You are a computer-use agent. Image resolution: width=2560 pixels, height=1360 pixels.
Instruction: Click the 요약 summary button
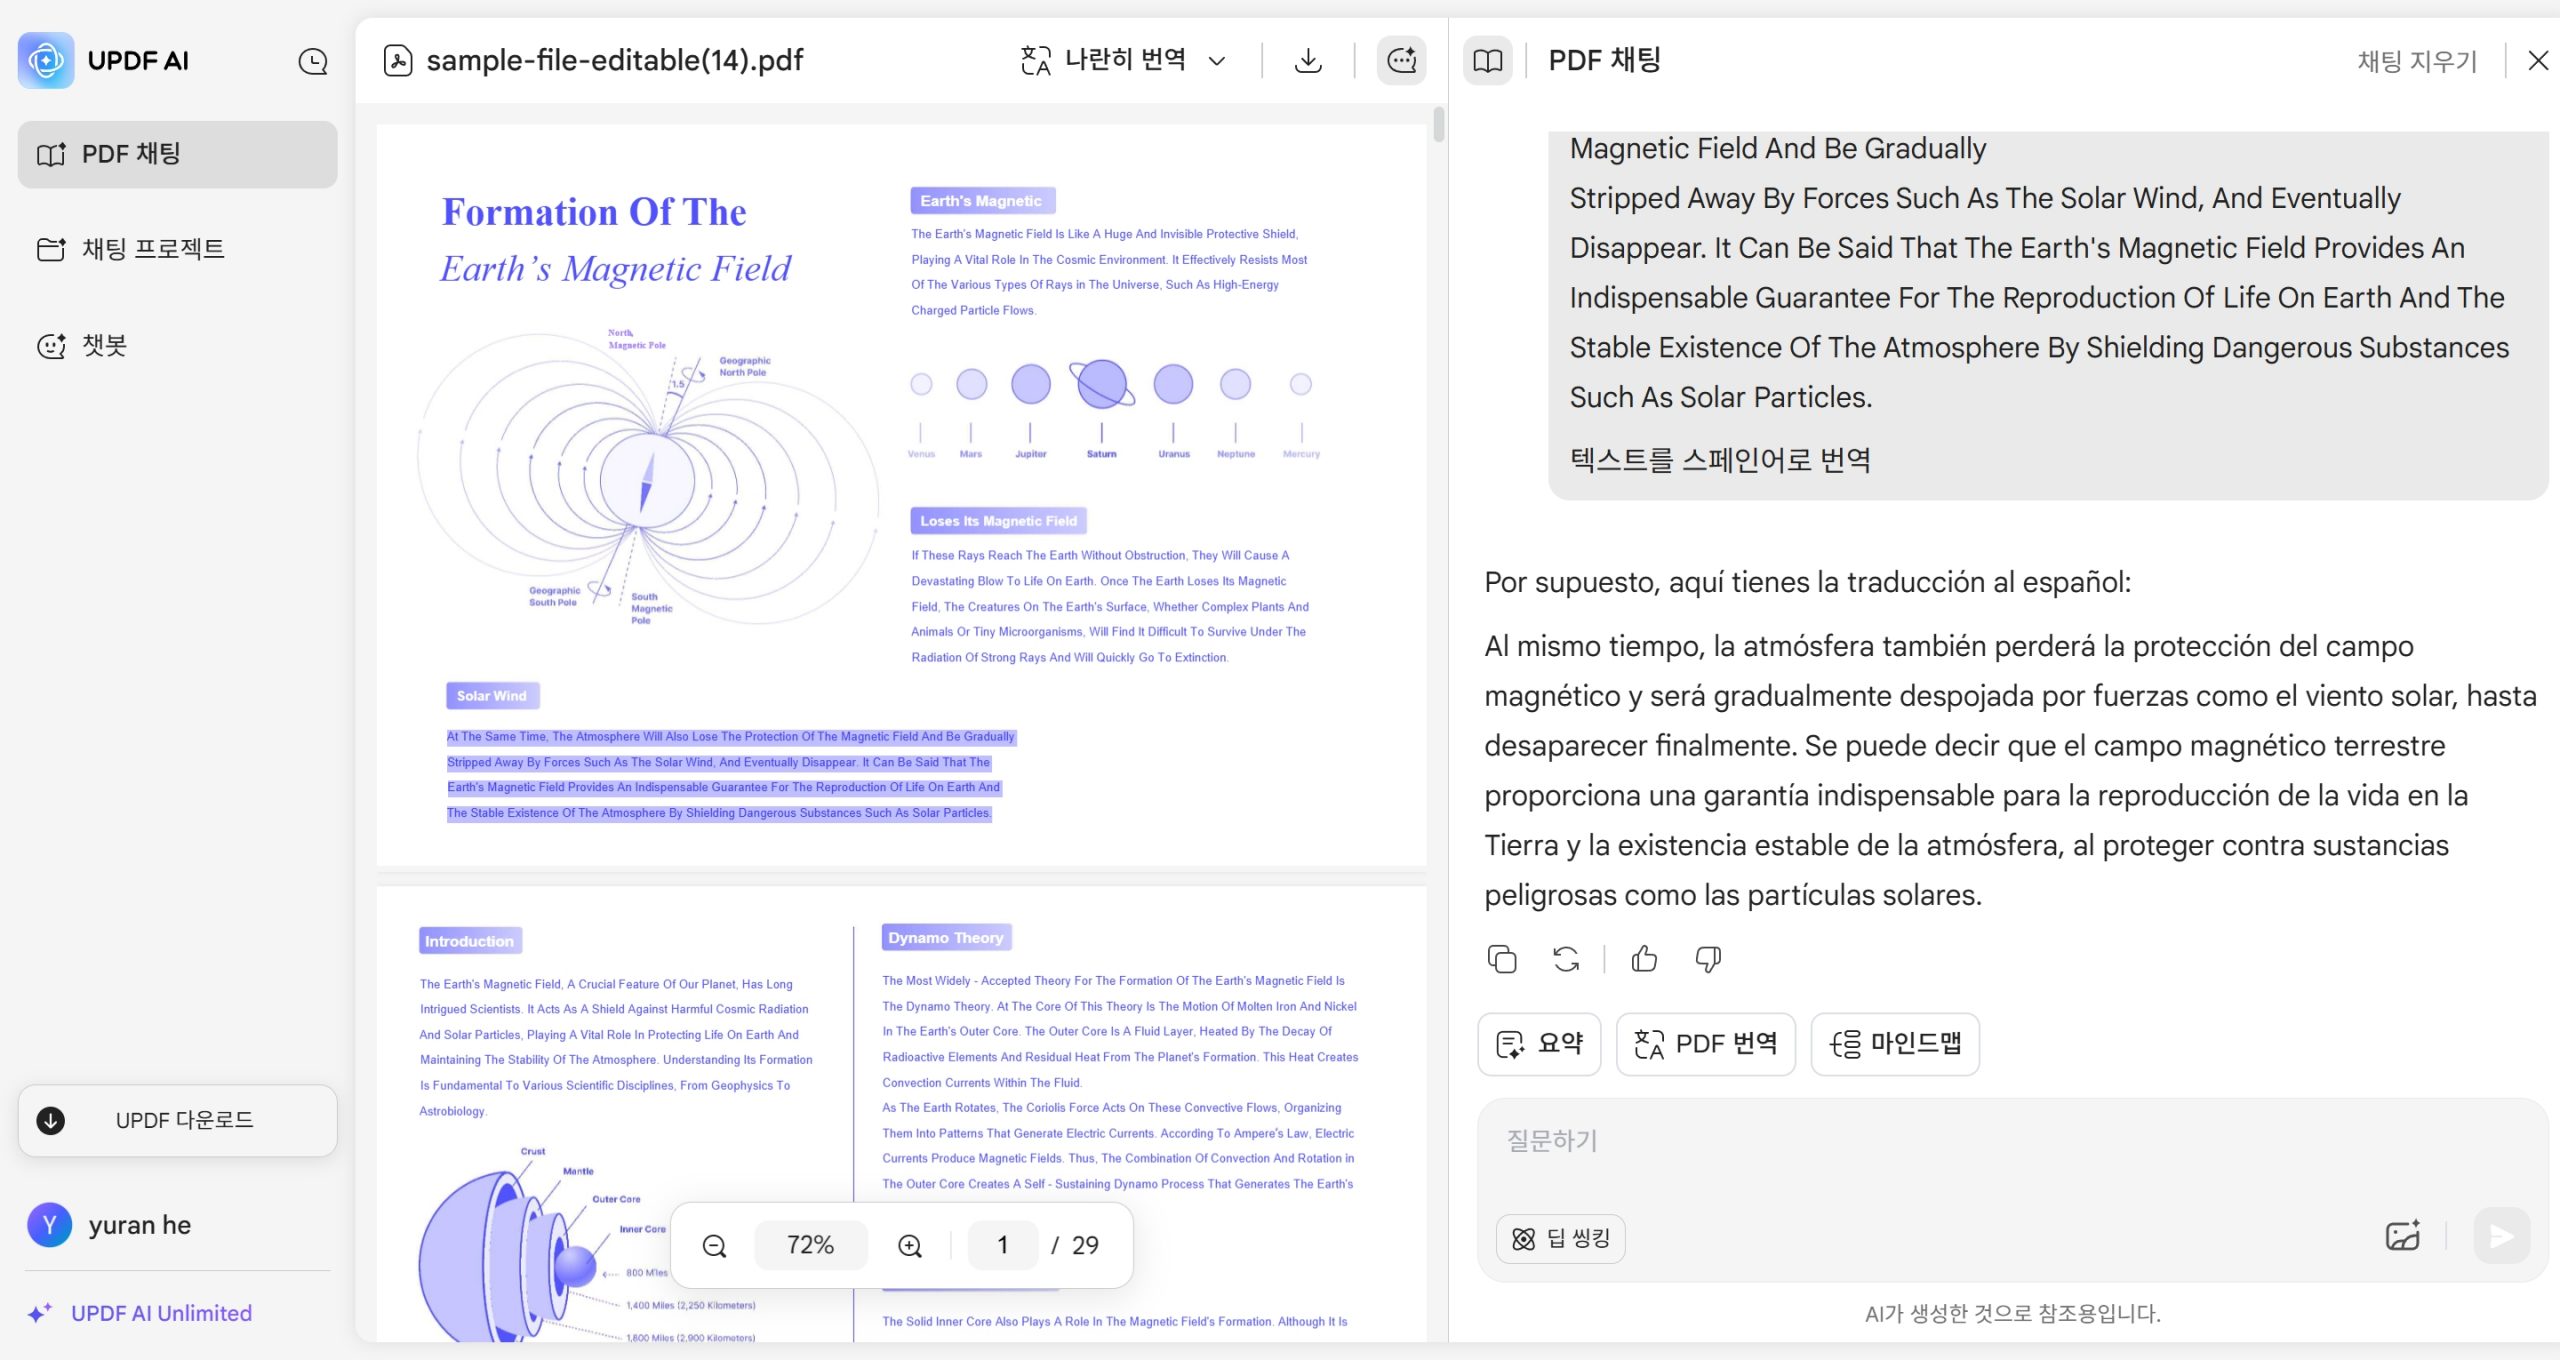pos(1540,1044)
